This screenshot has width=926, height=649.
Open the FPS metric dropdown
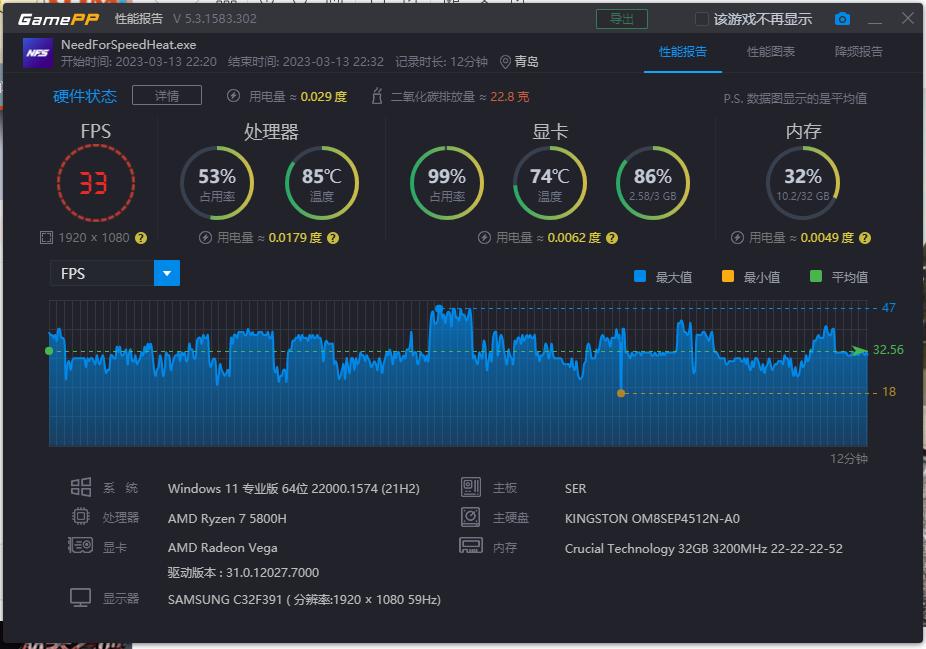point(166,272)
